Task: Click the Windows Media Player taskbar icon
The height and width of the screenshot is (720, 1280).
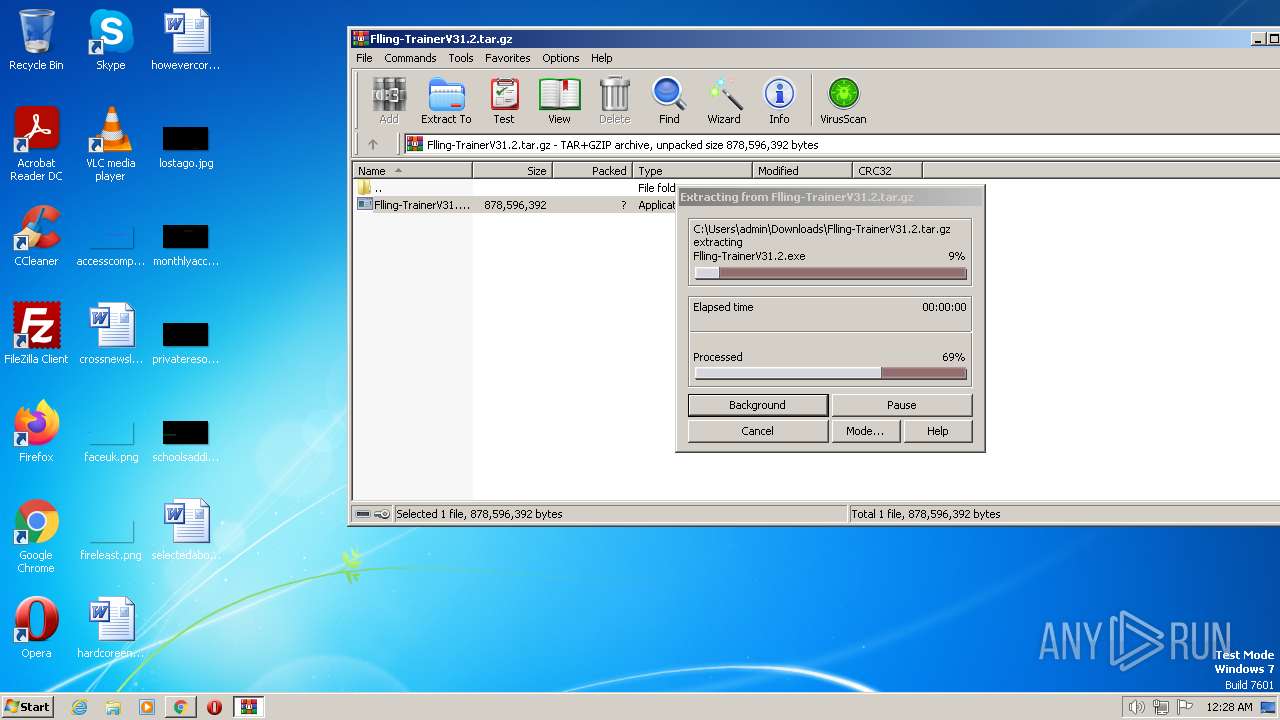Action: coord(147,707)
